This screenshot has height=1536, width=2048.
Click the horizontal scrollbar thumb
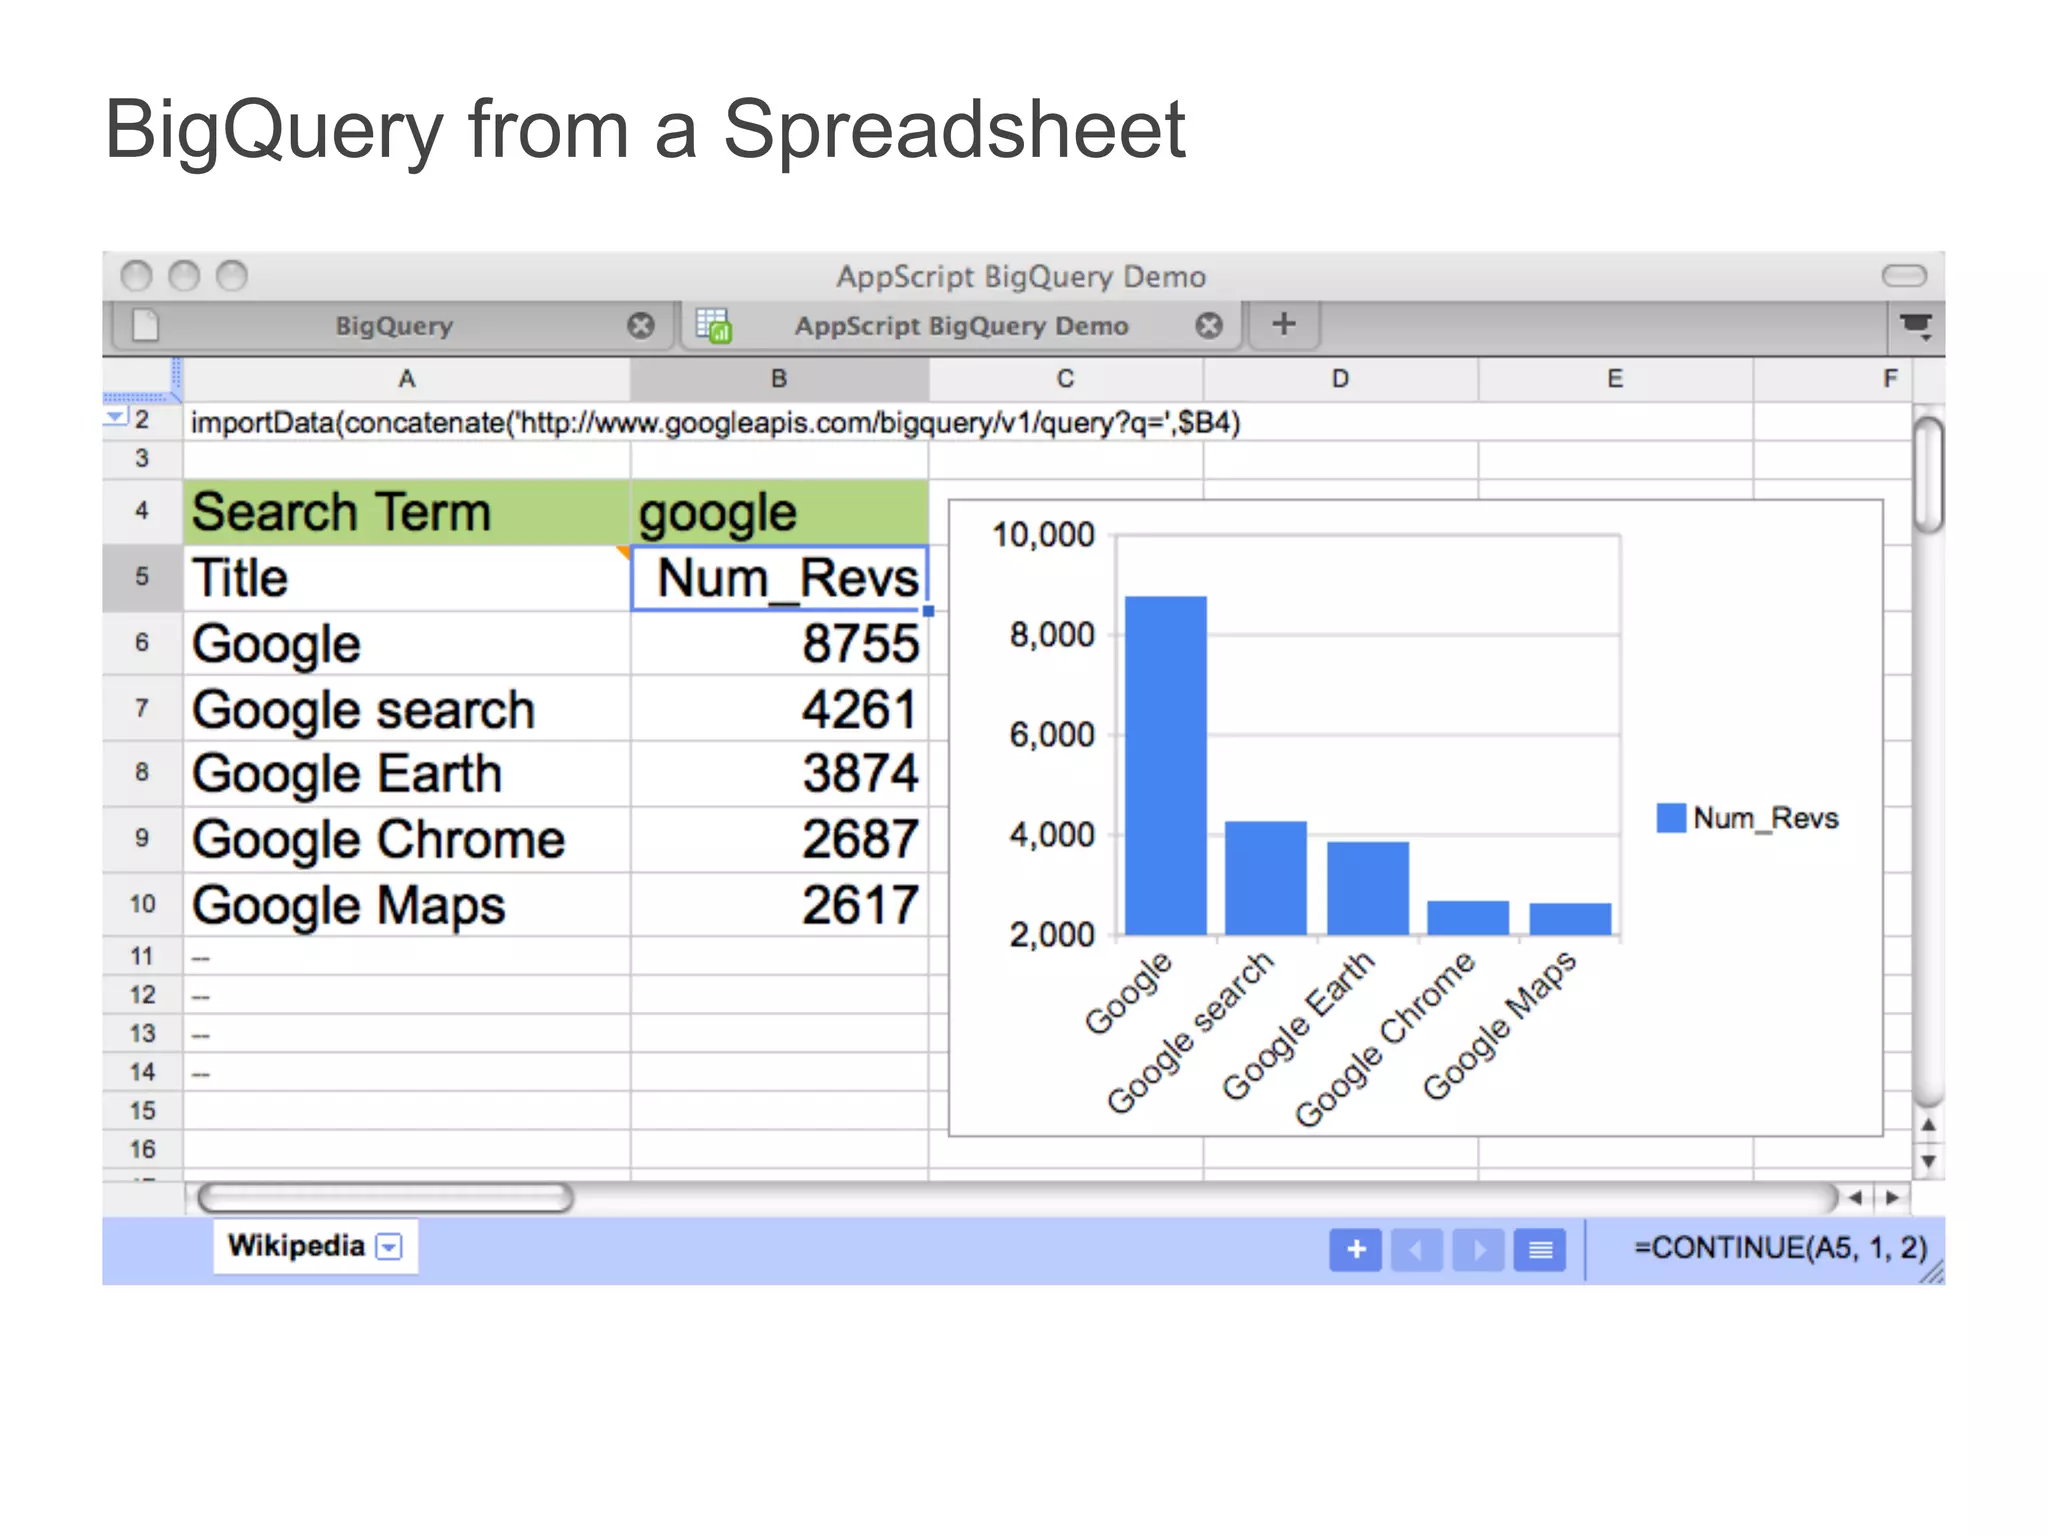(x=386, y=1198)
